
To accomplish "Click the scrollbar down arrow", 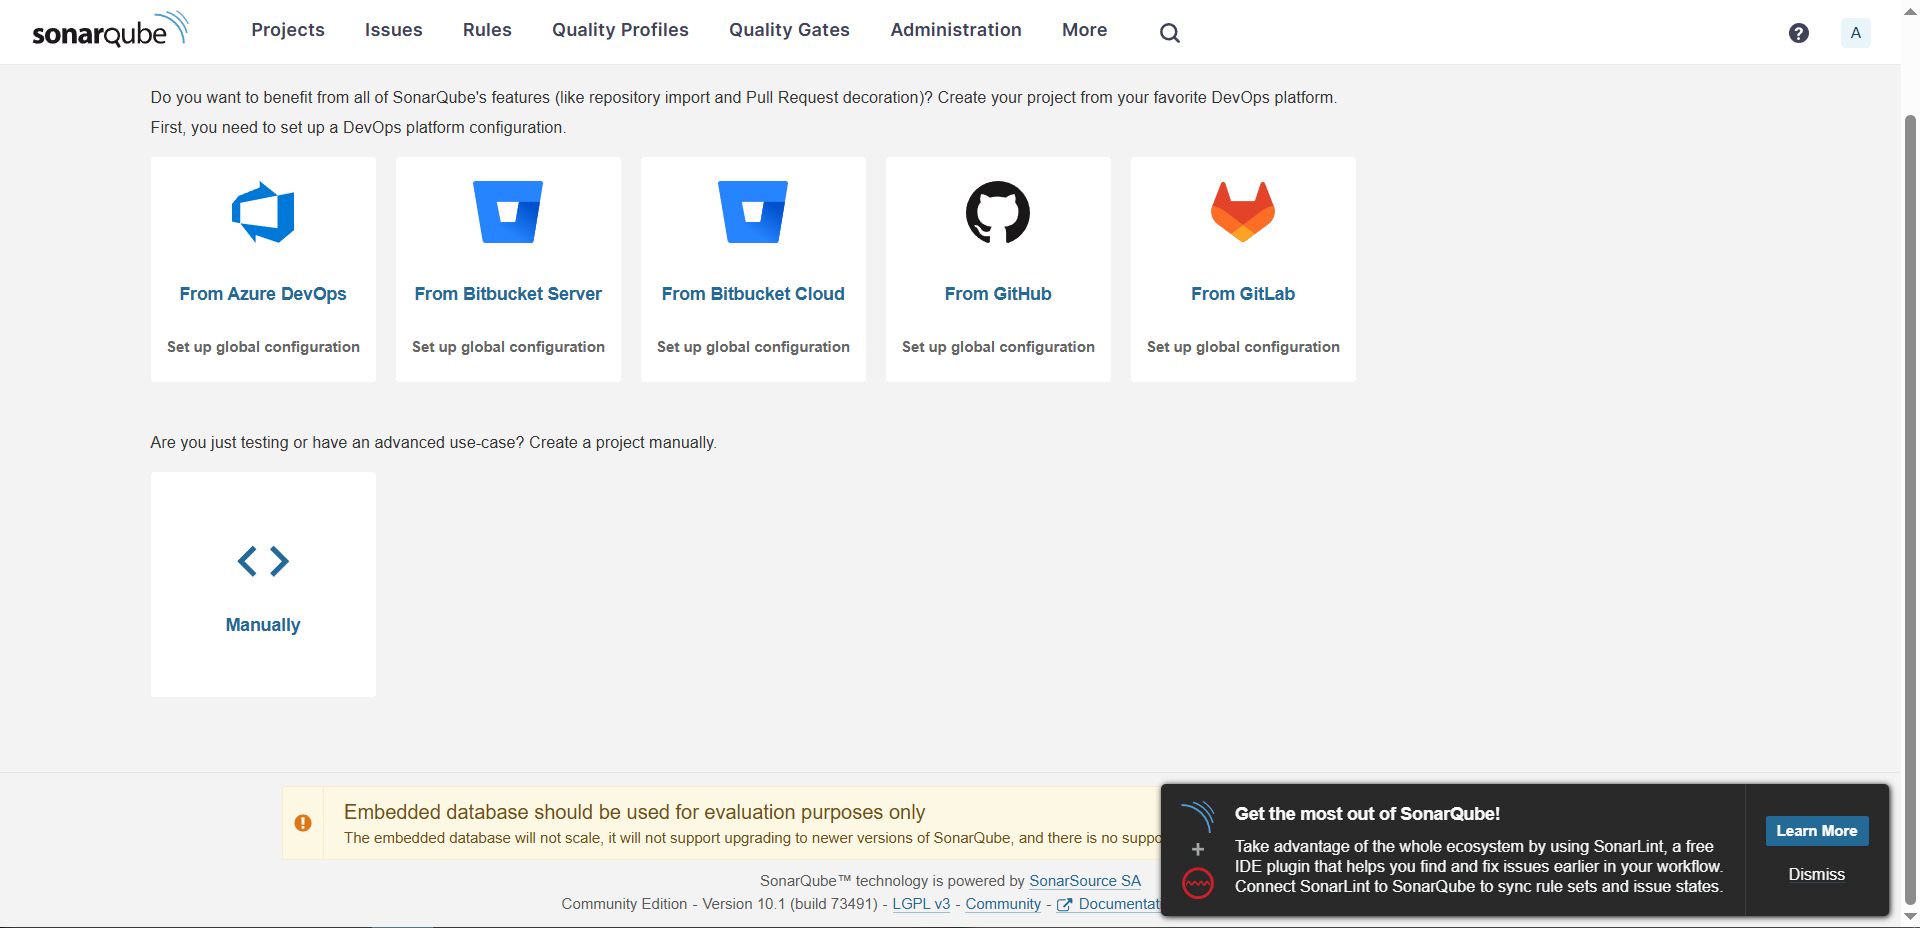I will tap(1910, 917).
